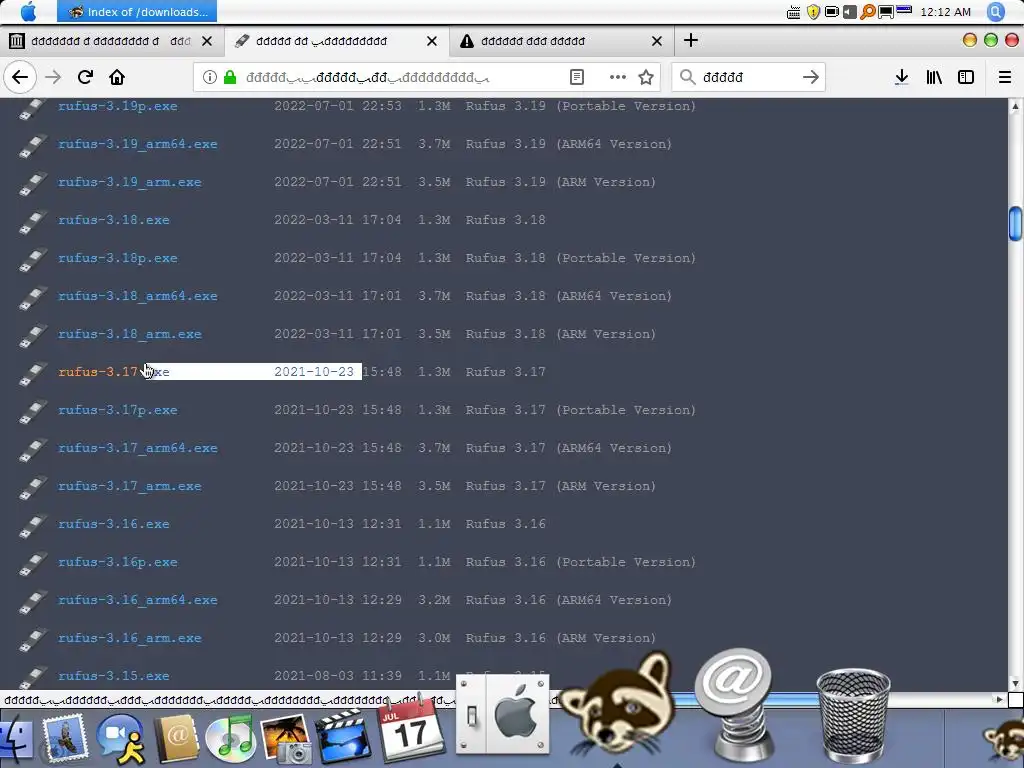Close the warning-icon tab
Screen dimensions: 1024x768
pos(657,41)
